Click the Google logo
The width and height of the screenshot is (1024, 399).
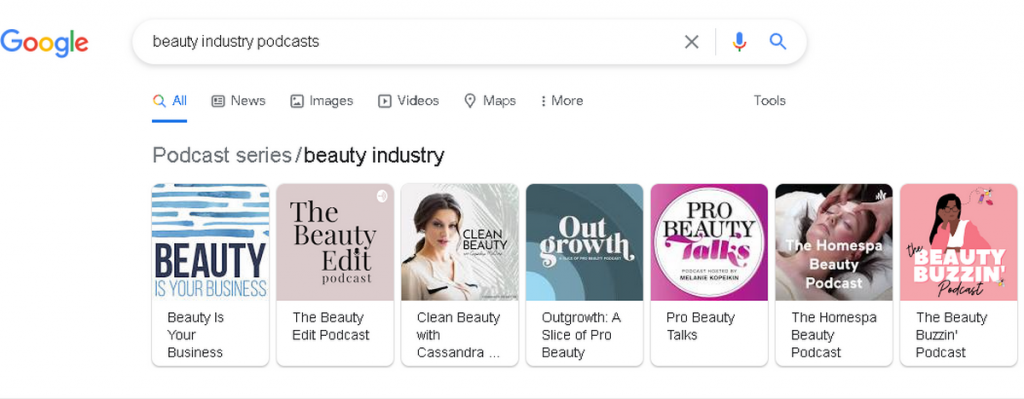[x=44, y=43]
